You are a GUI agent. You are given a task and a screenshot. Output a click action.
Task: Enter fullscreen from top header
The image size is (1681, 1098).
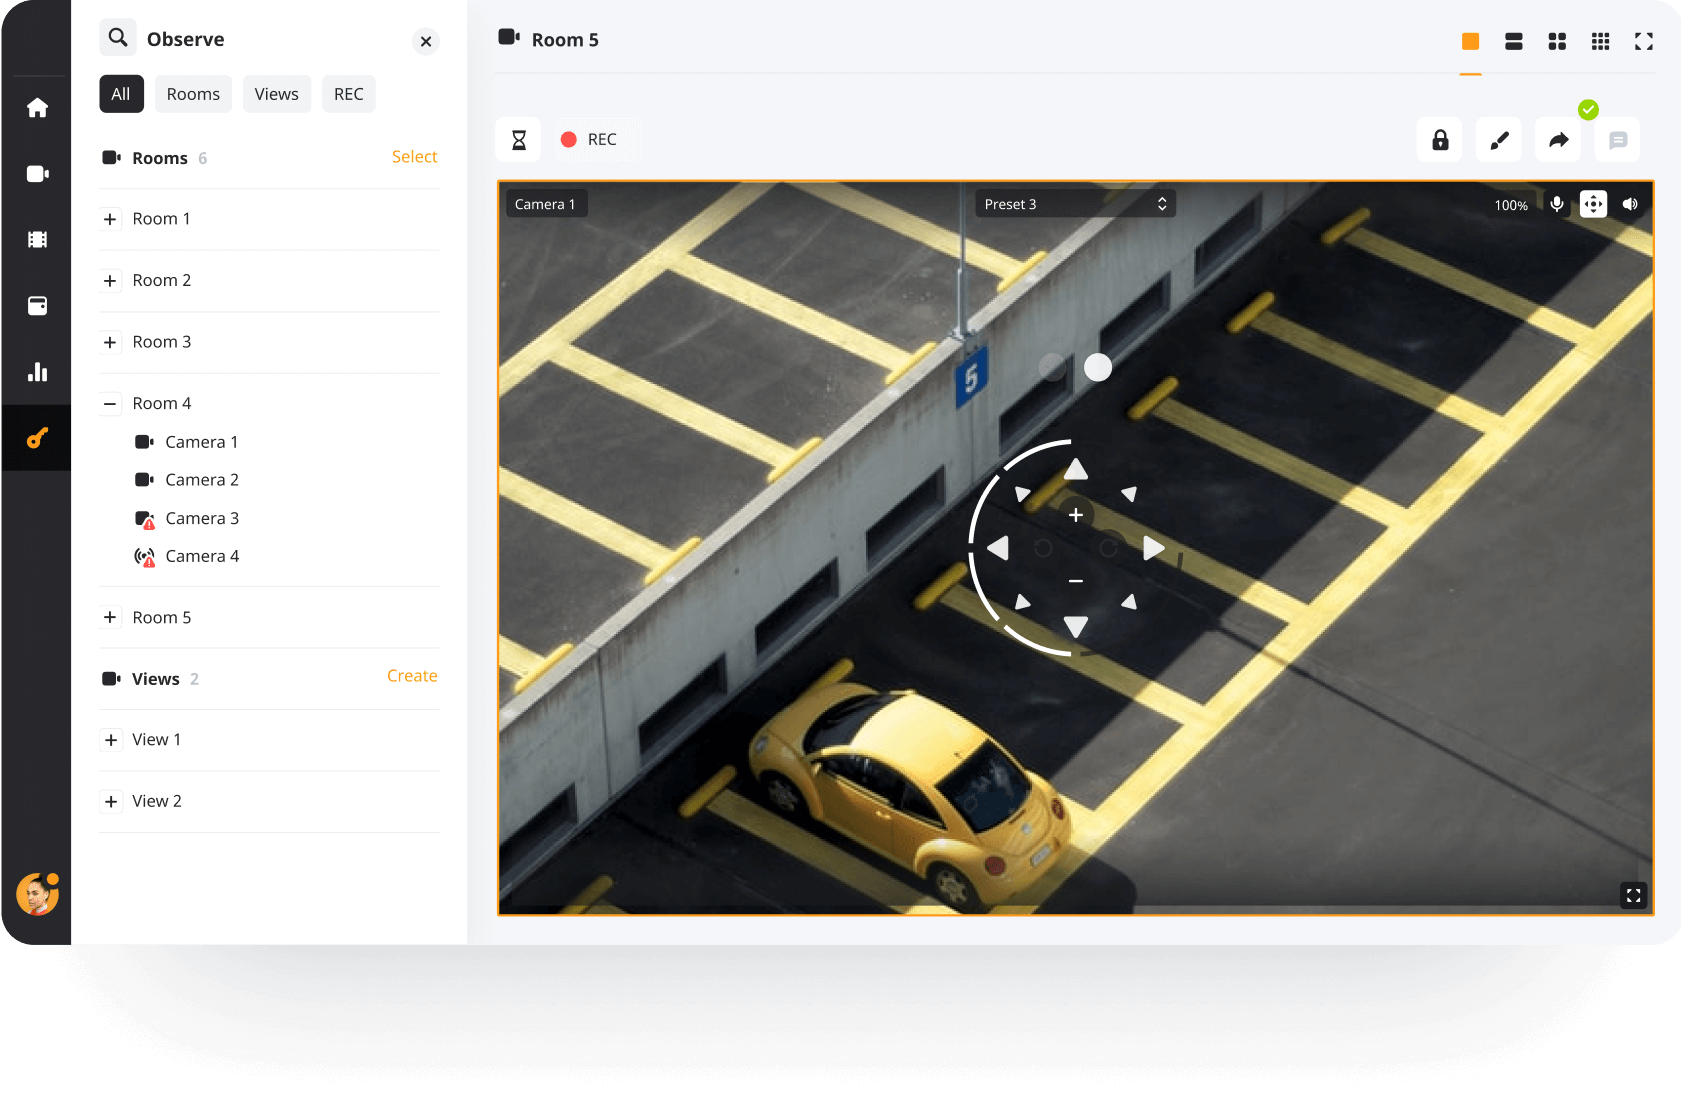pyautogui.click(x=1644, y=41)
